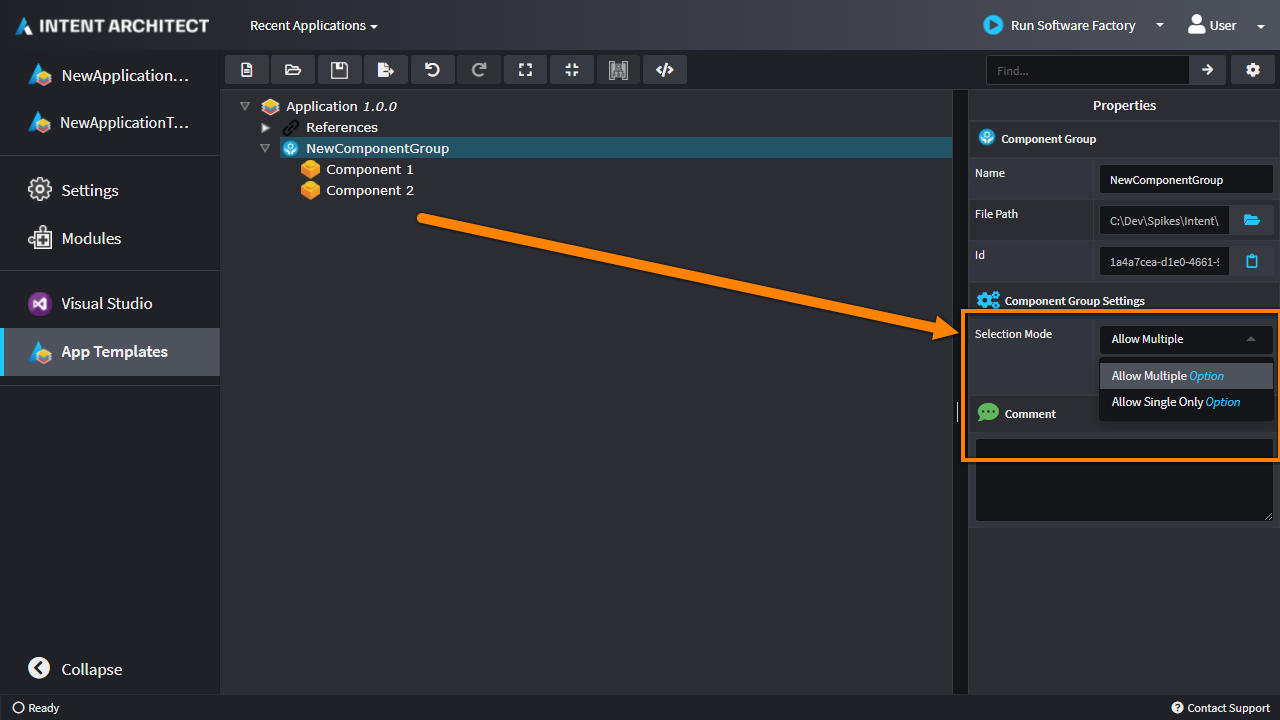Click Run Software Factory button
The width and height of the screenshot is (1280, 720).
coord(1060,26)
